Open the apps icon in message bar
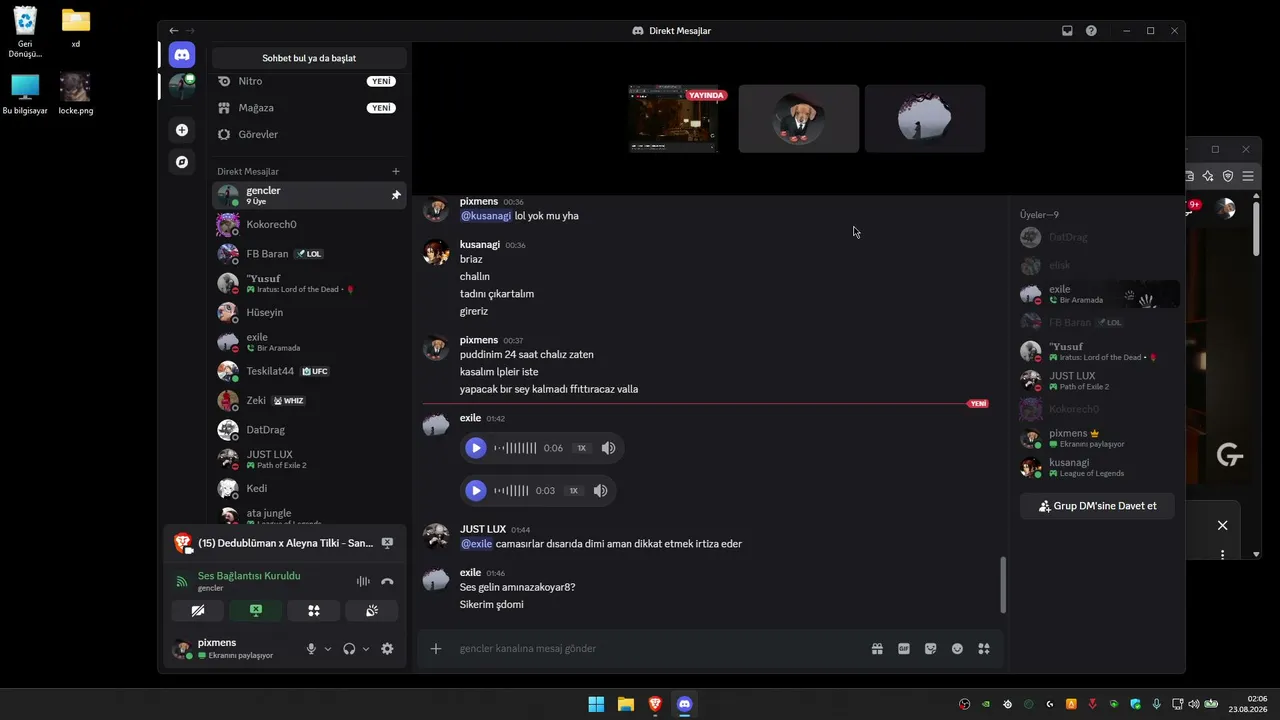This screenshot has width=1280, height=720. click(x=984, y=649)
